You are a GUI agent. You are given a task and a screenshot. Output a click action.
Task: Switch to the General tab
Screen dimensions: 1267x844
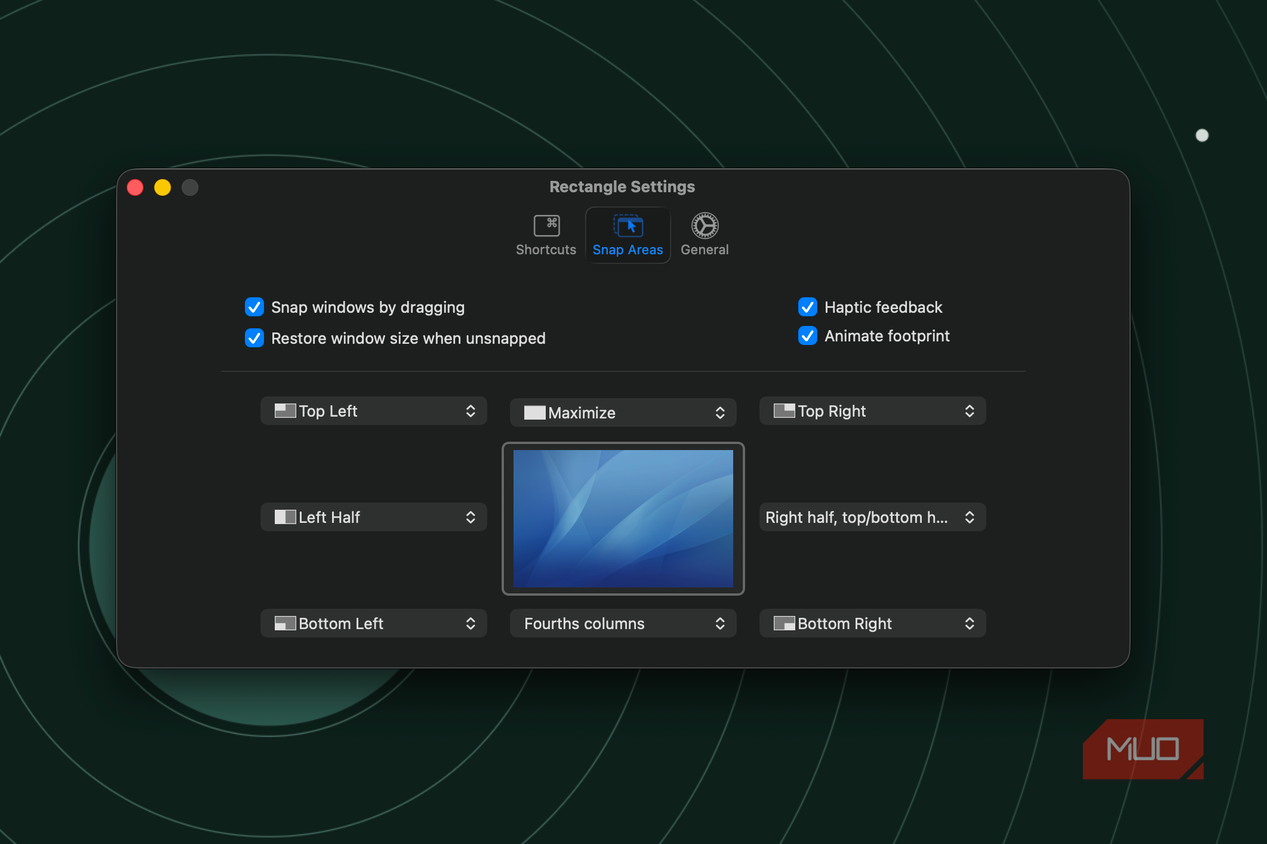tap(705, 236)
